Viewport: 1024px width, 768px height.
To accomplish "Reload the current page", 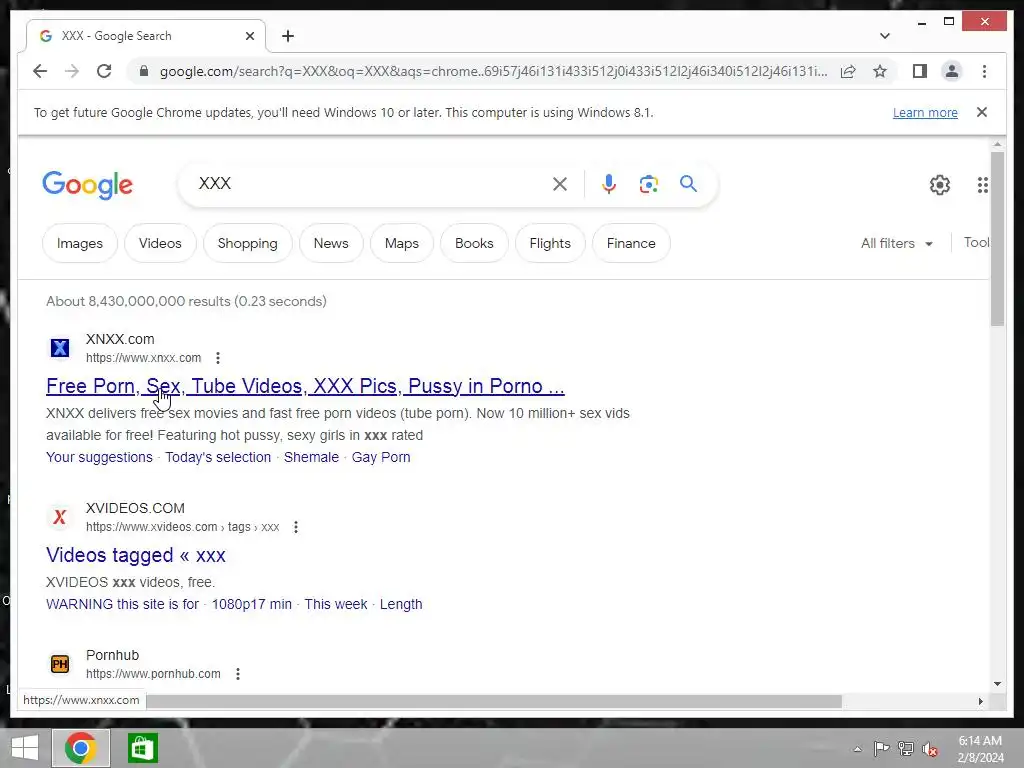I will point(104,71).
